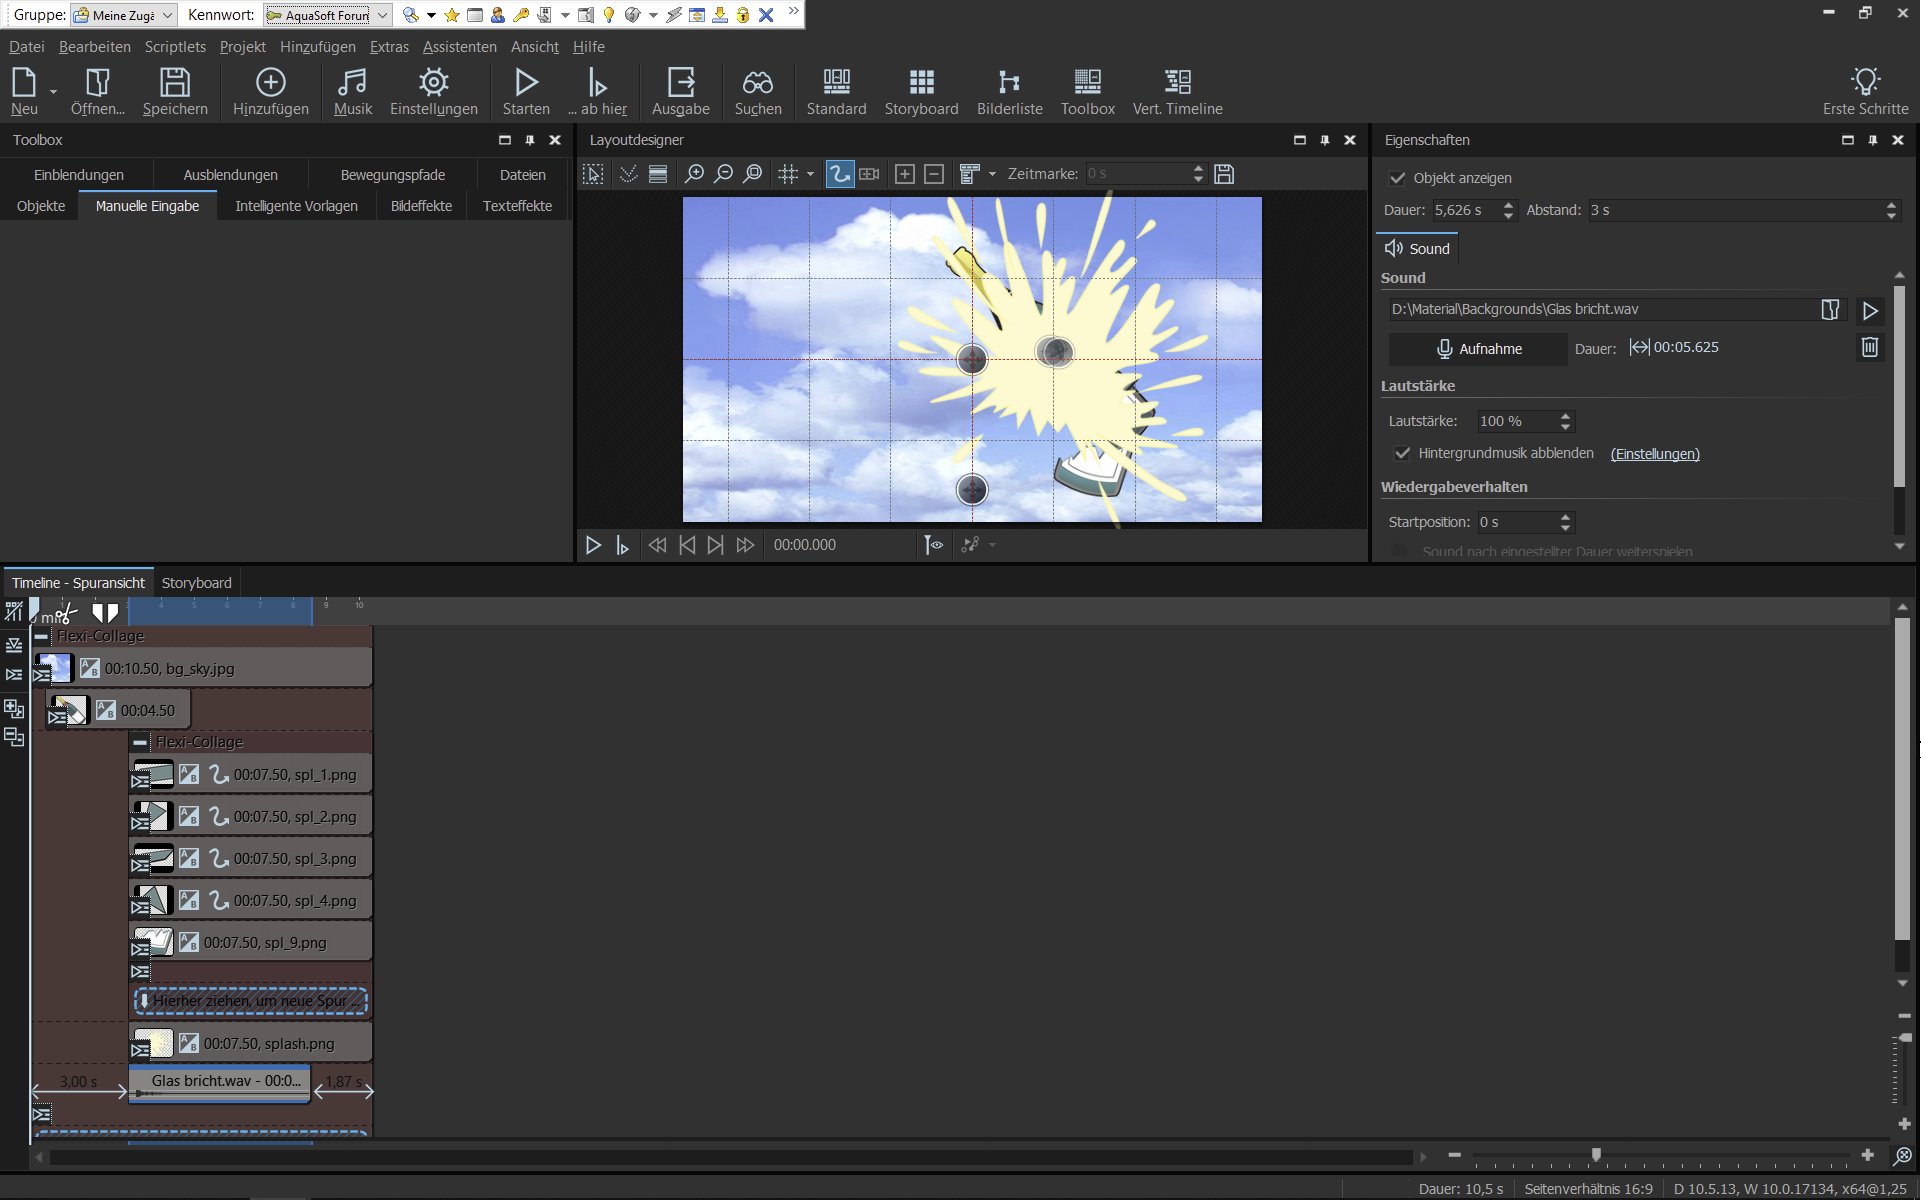Delete sound with the trash icon

(1869, 348)
